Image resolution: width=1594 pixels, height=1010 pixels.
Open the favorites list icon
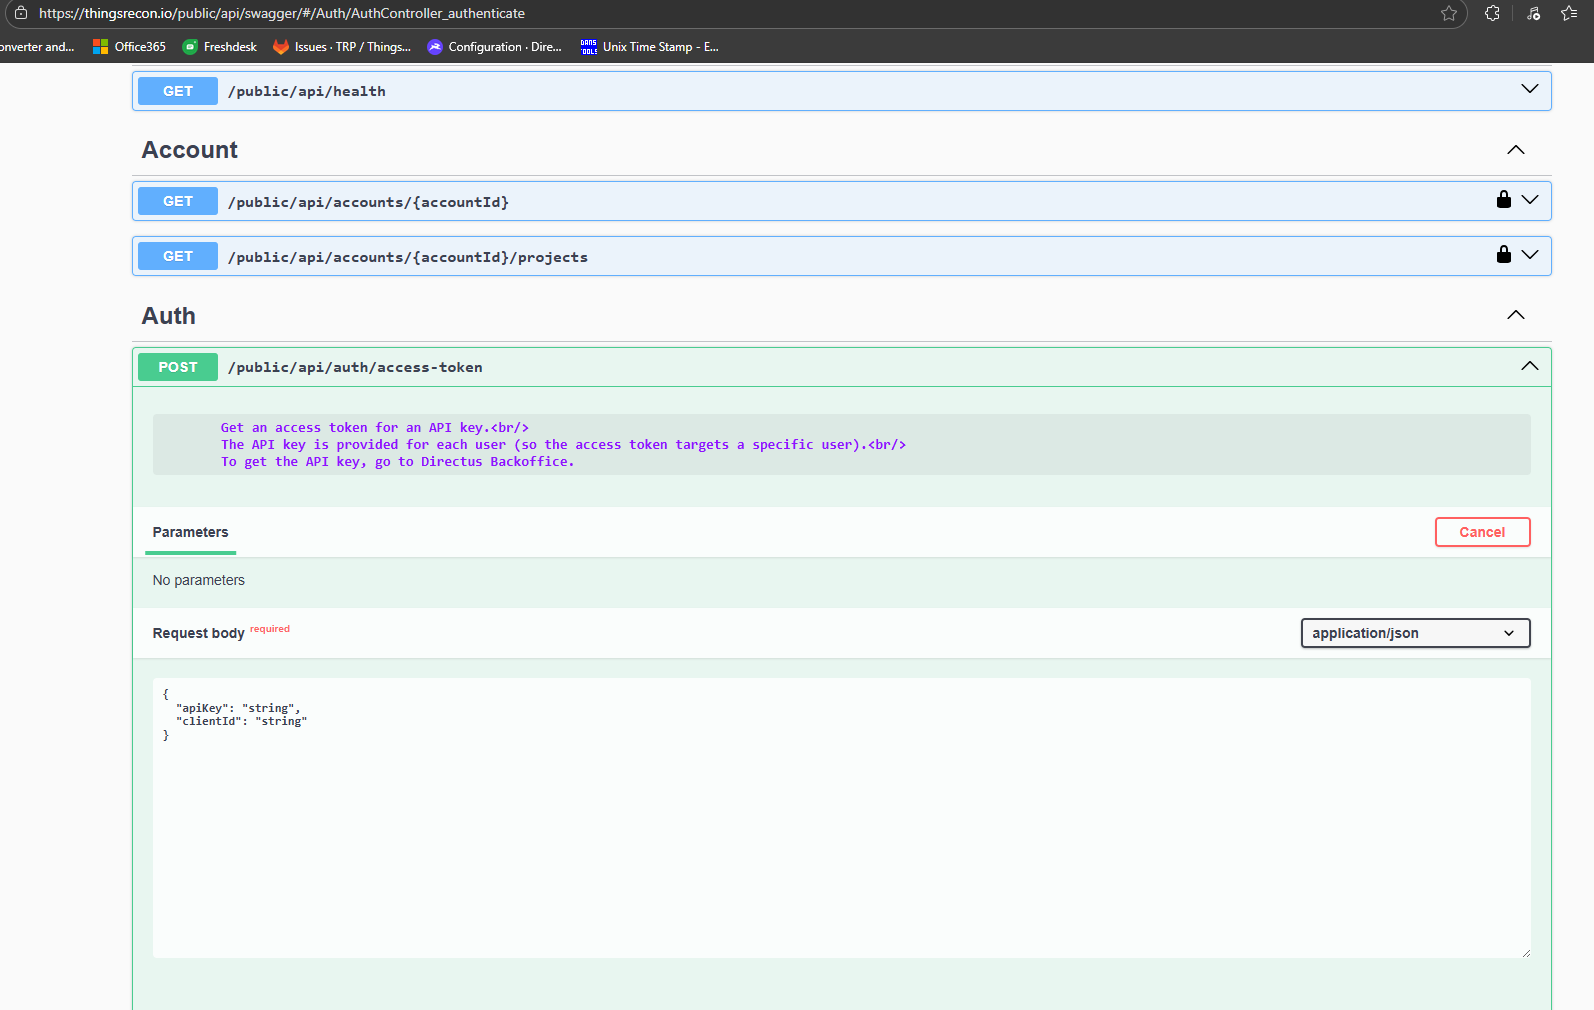click(x=1569, y=13)
